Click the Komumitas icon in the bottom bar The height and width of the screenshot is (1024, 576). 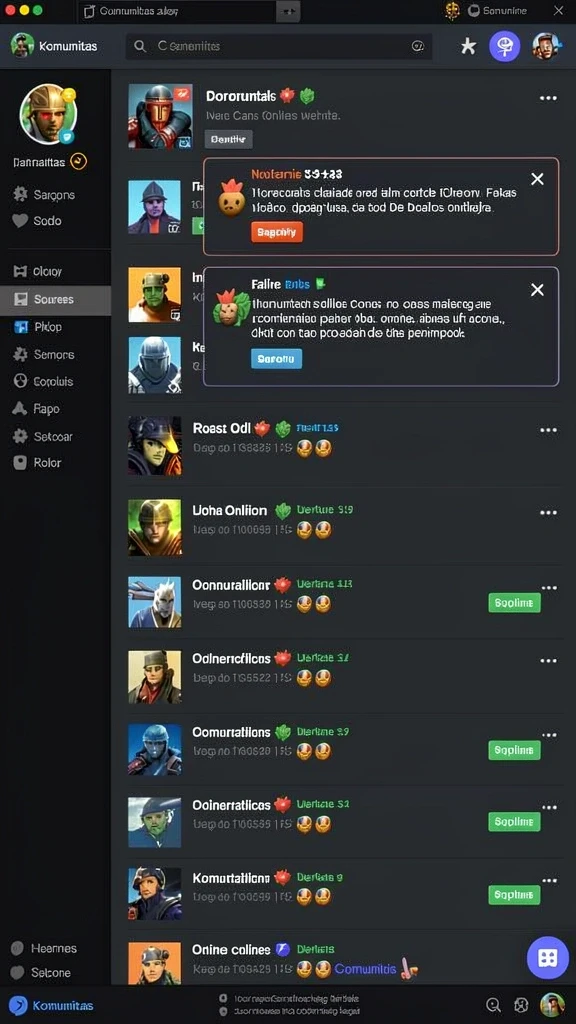tap(18, 1005)
